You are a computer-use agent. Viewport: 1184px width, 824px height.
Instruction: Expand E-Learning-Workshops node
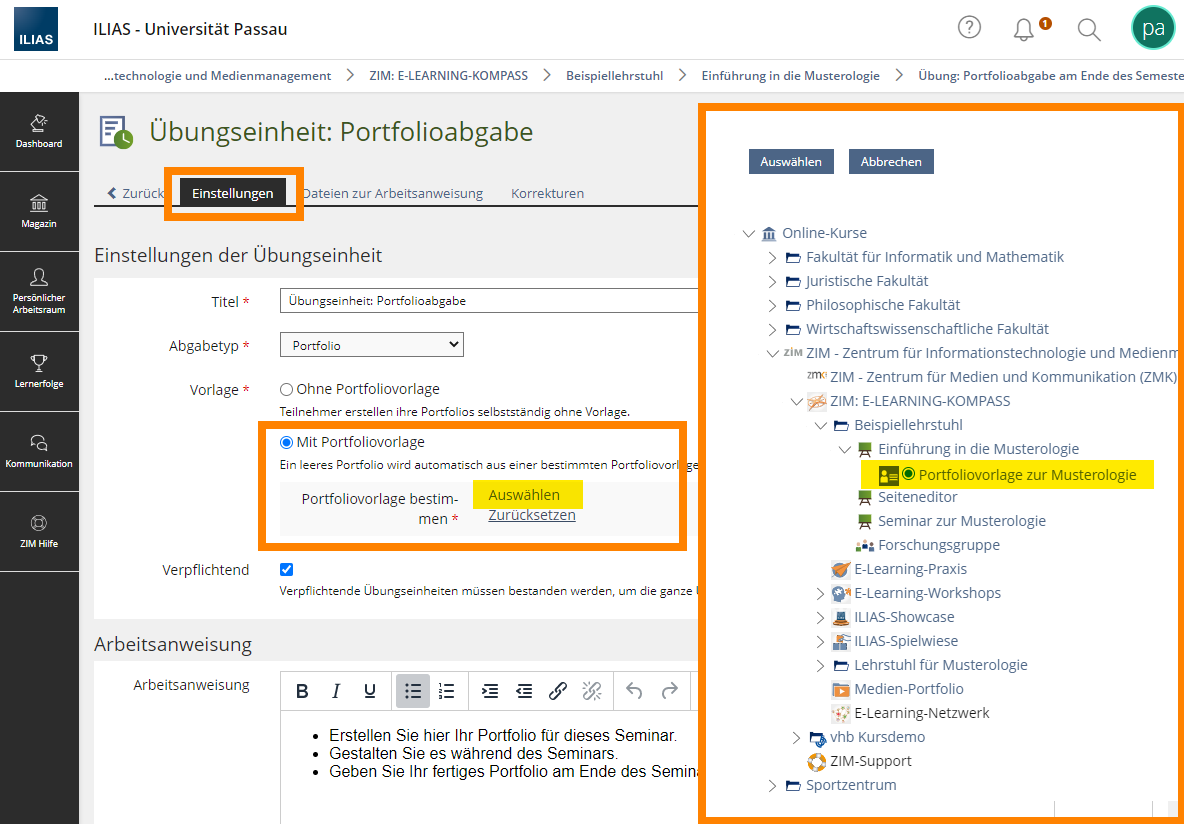pos(821,594)
